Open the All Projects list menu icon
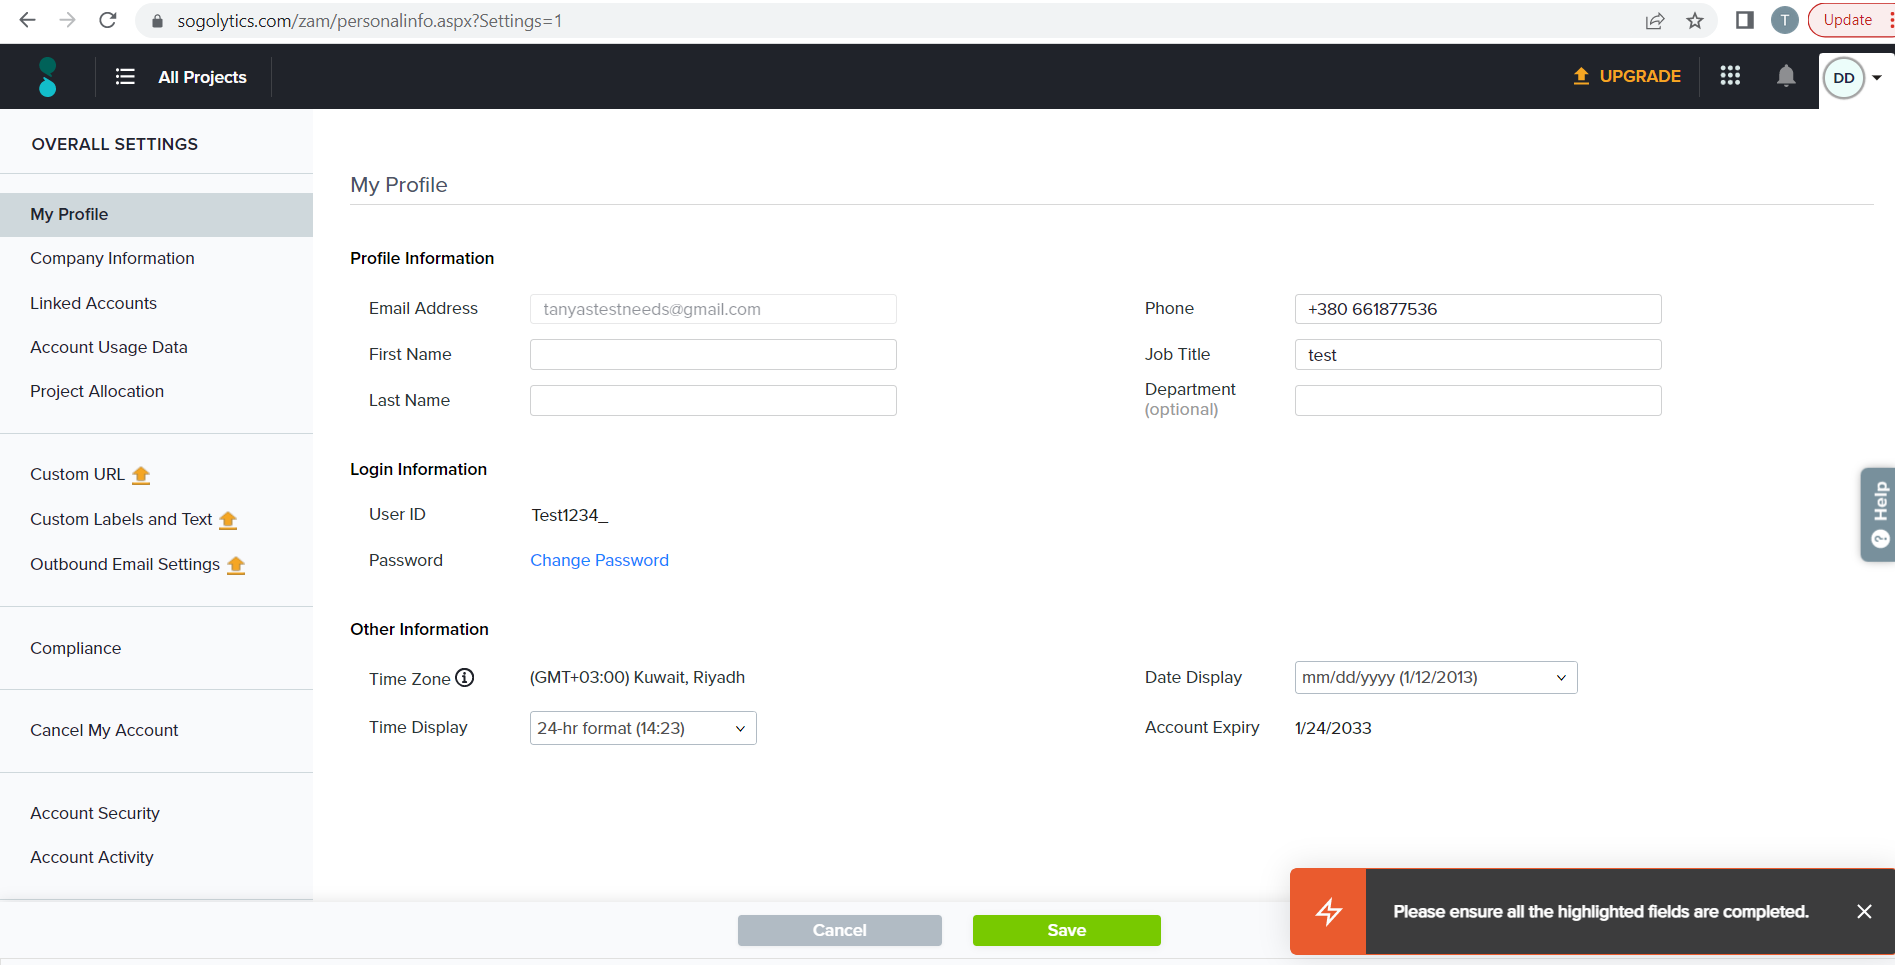Screen dimensions: 1895x965 (x=125, y=77)
